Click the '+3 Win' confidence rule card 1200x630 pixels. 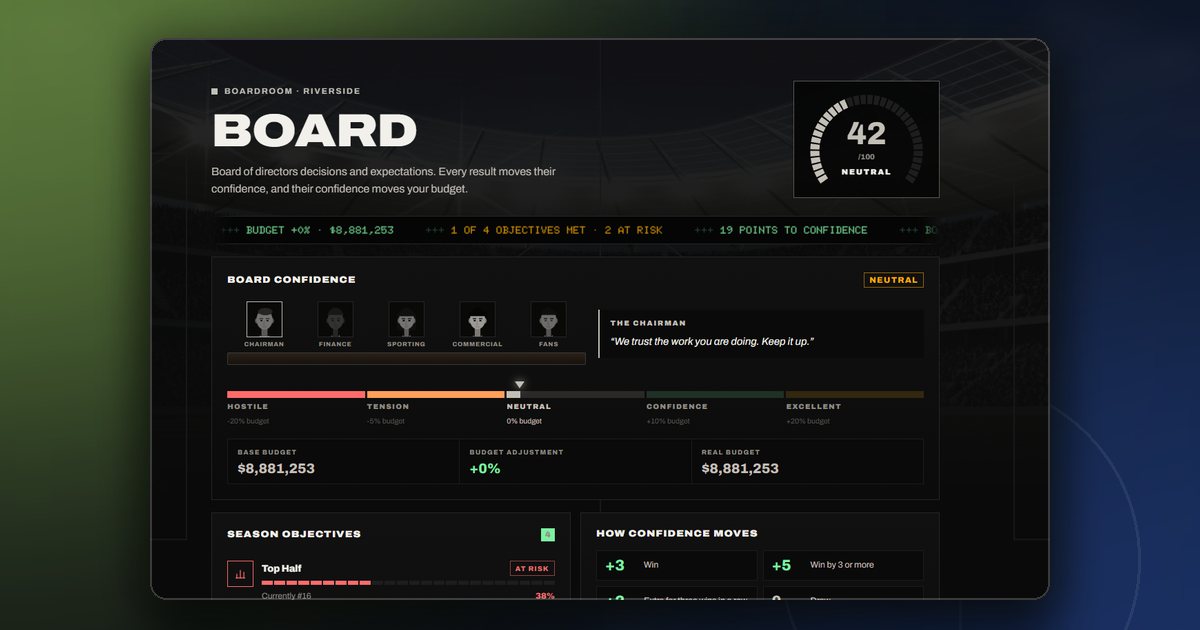coord(677,565)
